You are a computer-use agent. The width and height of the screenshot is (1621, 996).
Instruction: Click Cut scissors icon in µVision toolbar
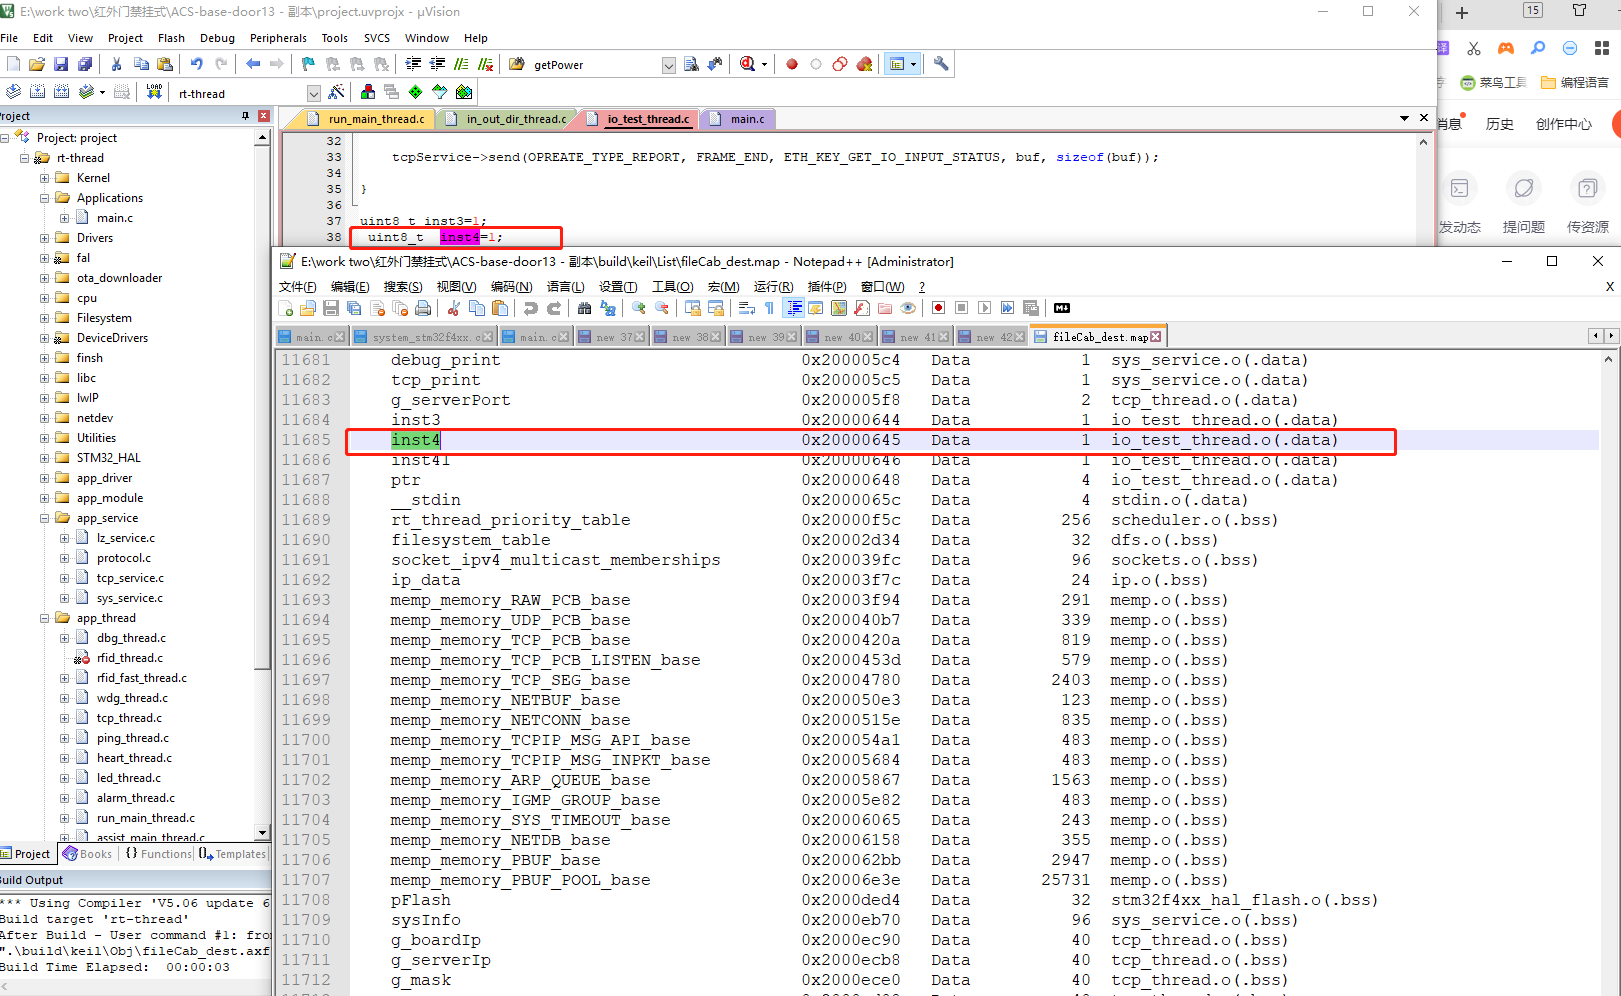116,64
